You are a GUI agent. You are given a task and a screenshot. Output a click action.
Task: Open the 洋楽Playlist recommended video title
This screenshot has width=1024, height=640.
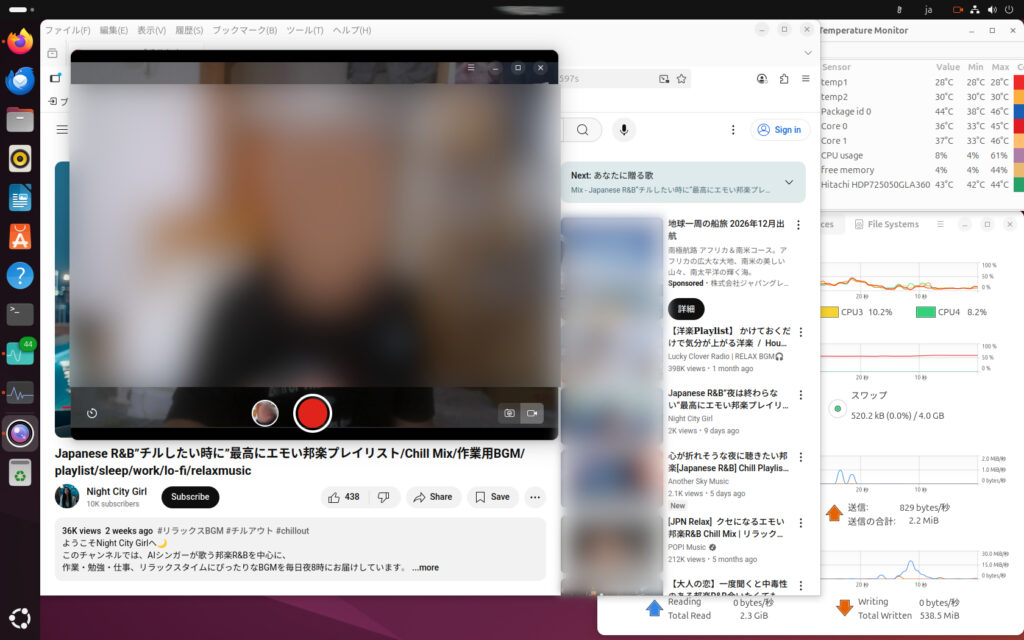pyautogui.click(x=729, y=337)
